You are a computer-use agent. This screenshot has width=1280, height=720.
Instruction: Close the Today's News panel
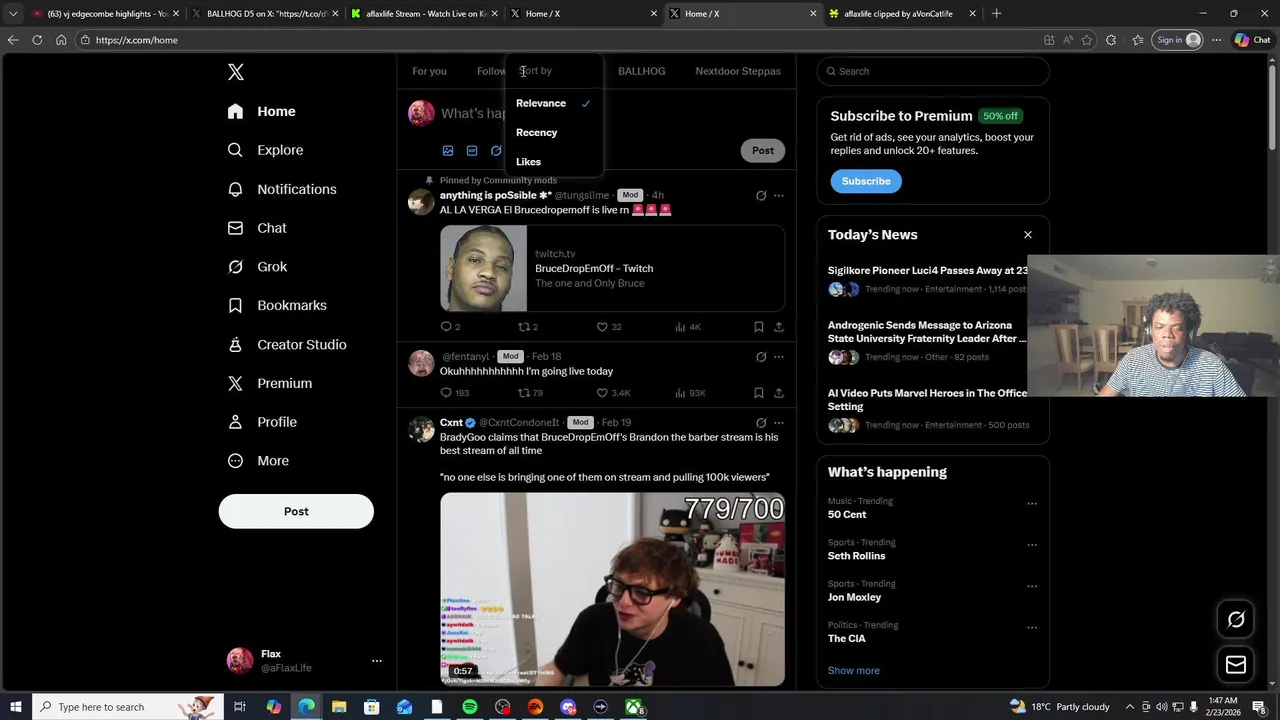point(1027,235)
